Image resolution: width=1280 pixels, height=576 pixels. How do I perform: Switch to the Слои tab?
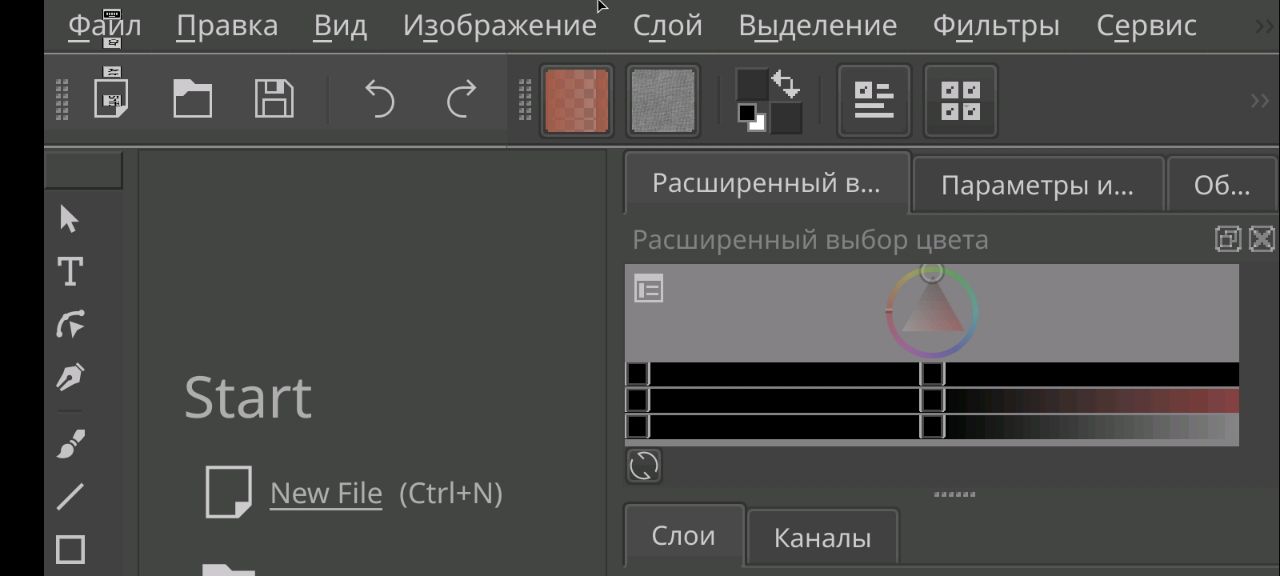684,536
